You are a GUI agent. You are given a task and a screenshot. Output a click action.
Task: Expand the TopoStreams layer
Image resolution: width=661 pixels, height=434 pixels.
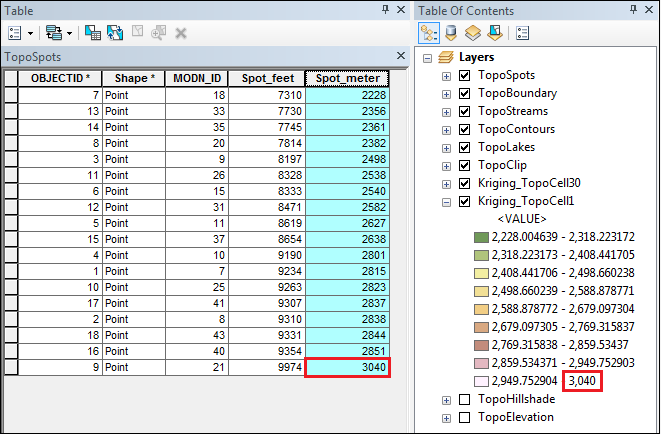pyautogui.click(x=446, y=113)
